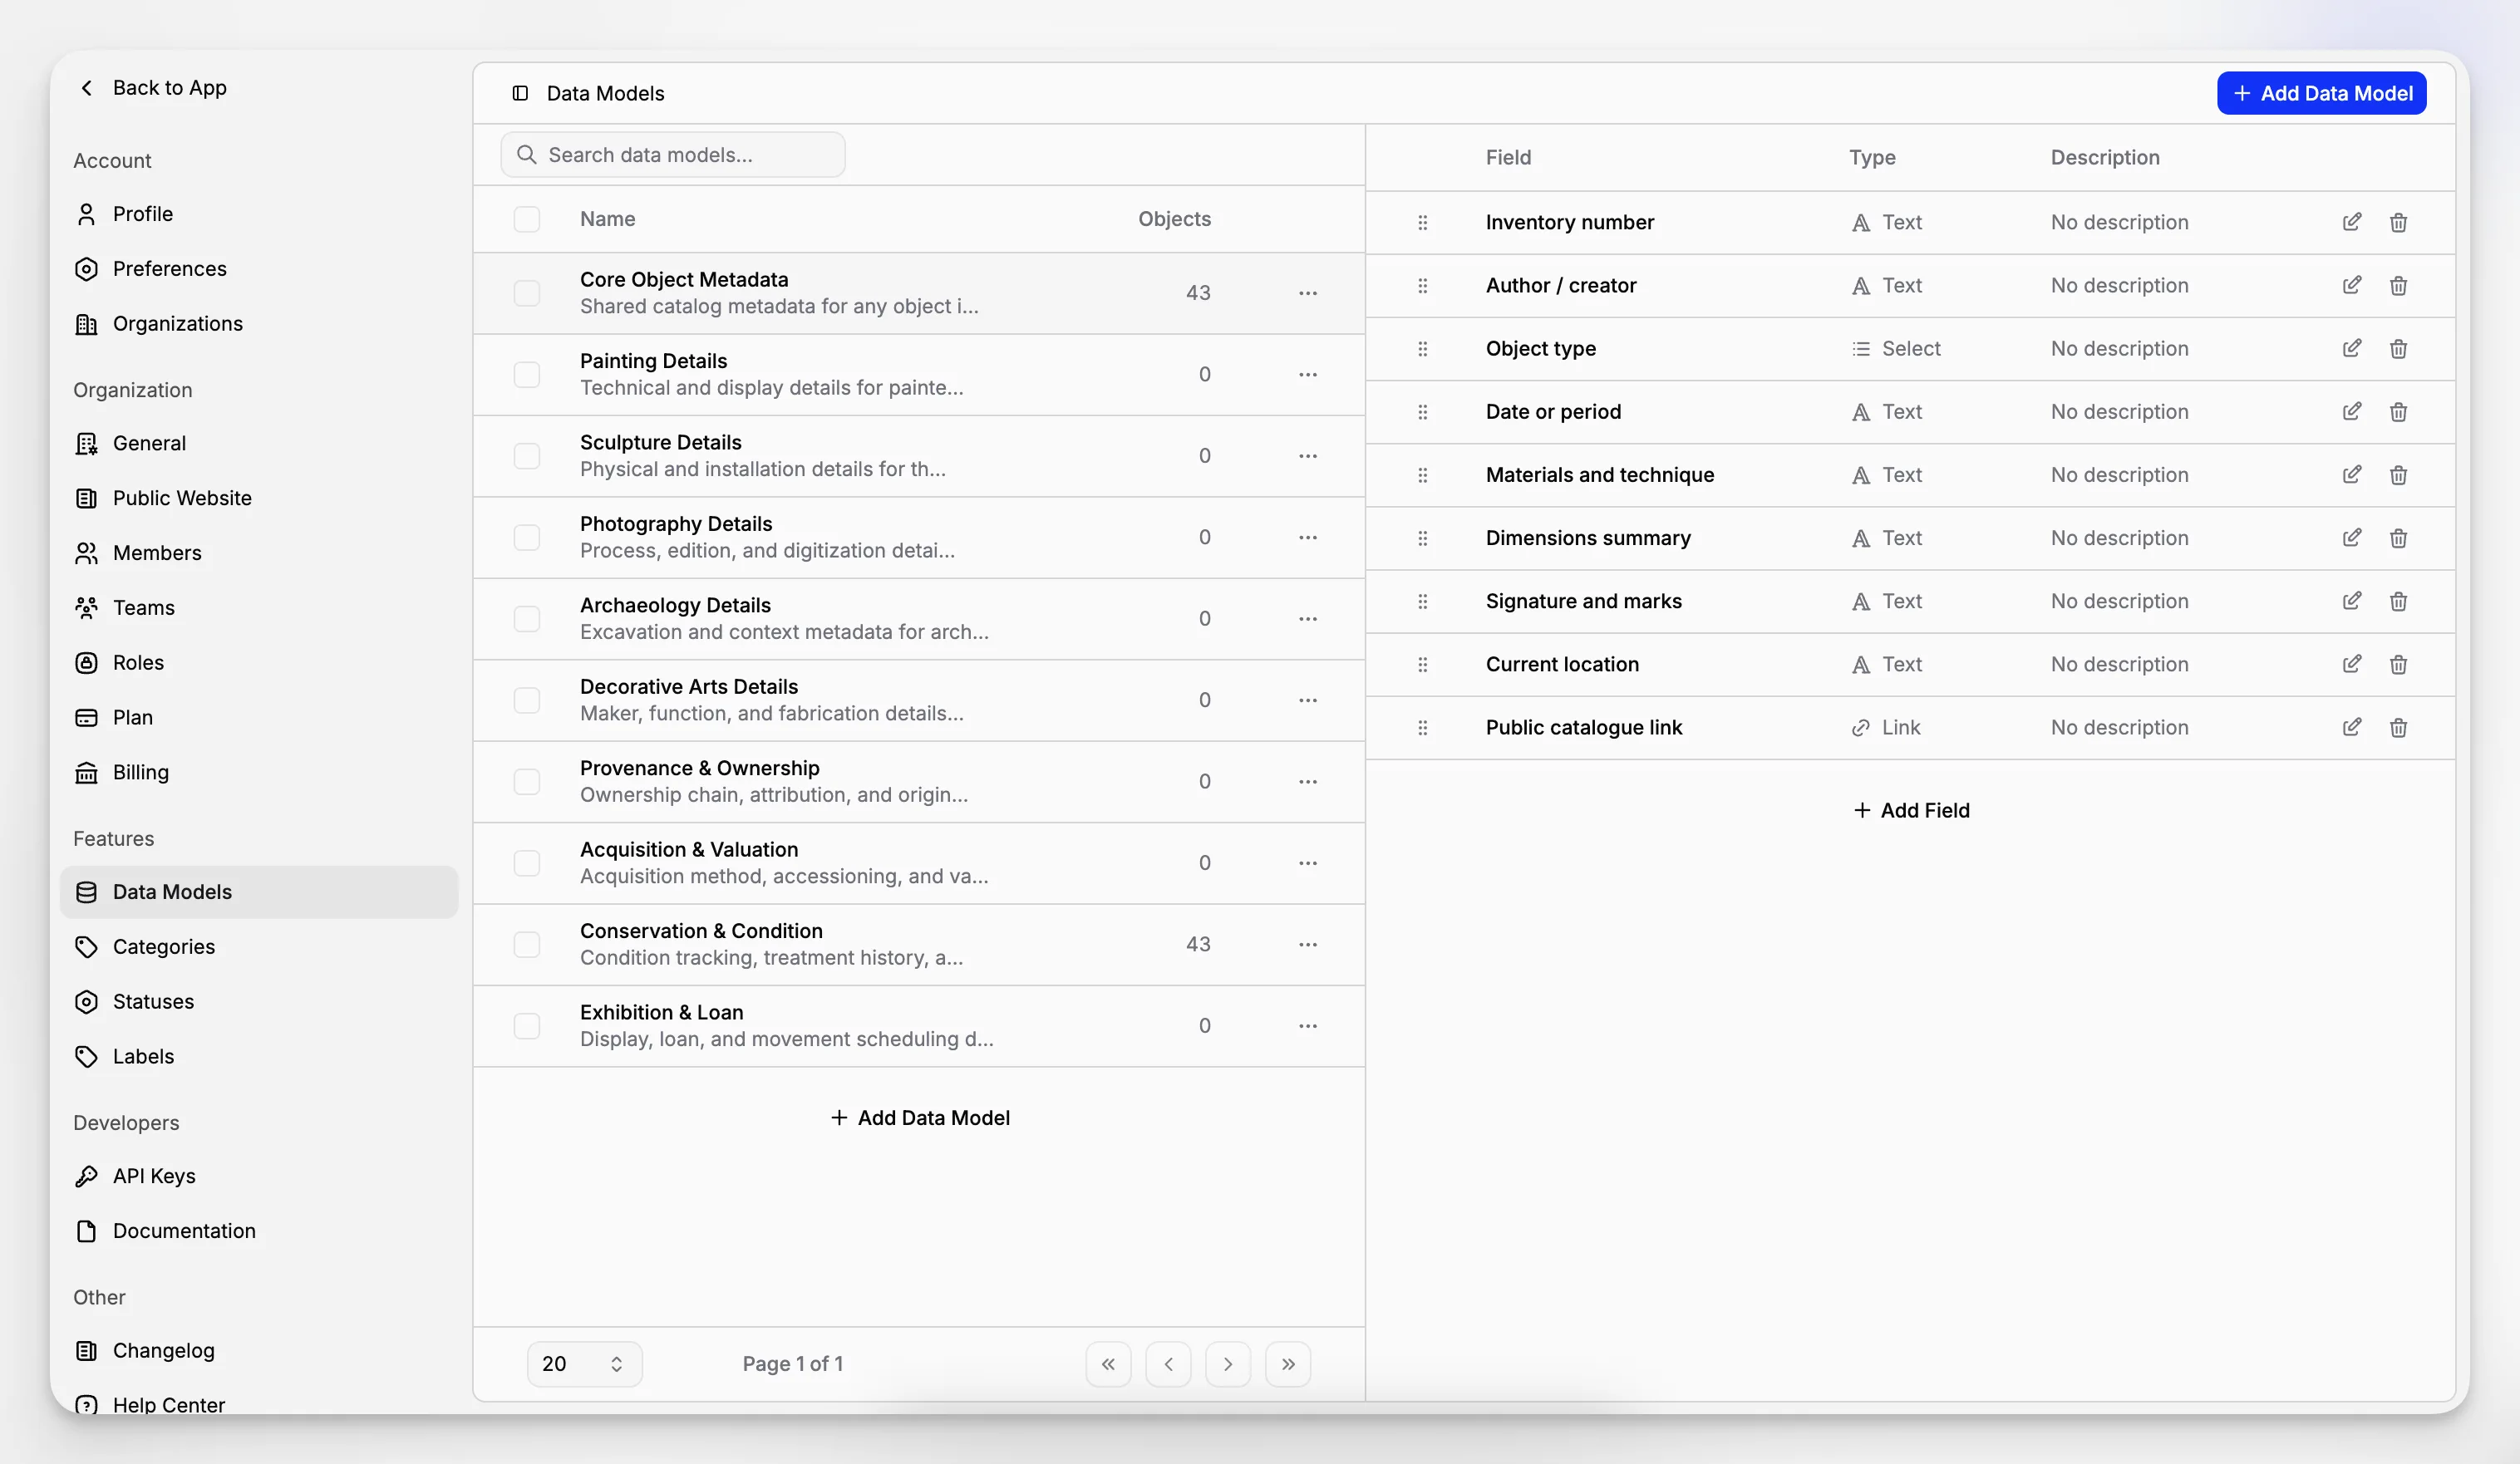
Task: Check the Photography Details row checkbox
Action: 527,537
